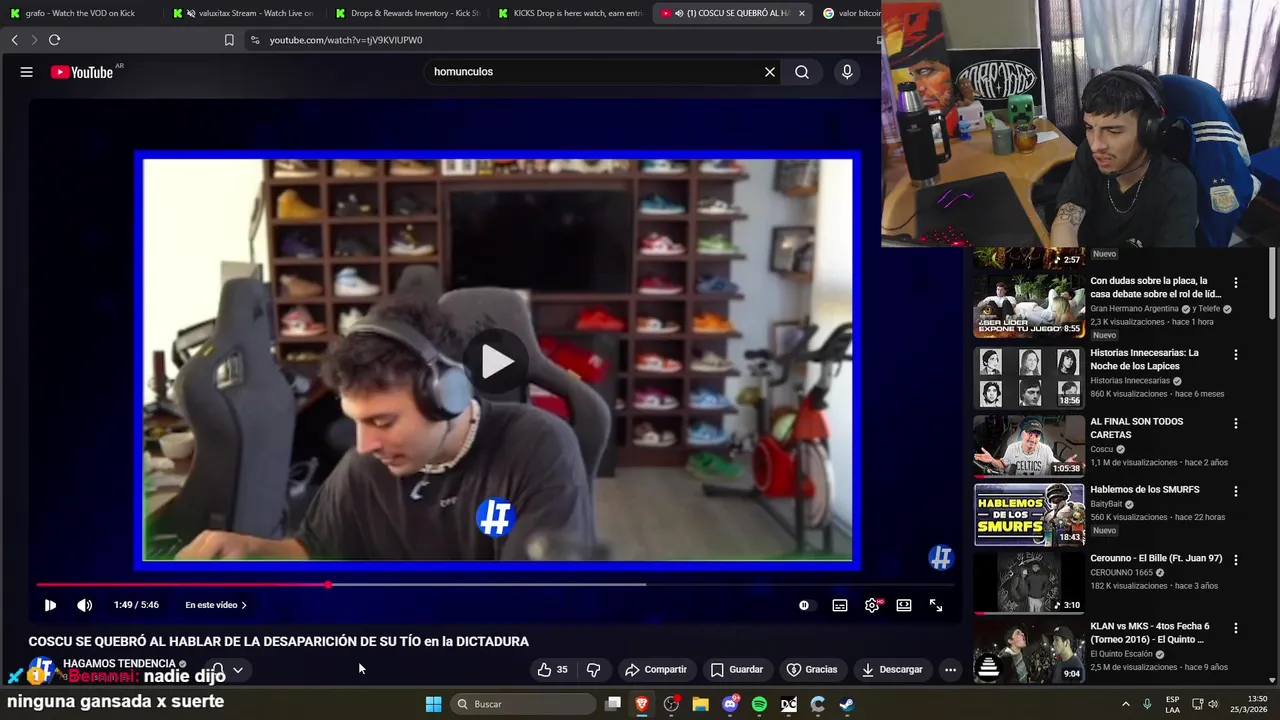Viewport: 1280px width, 720px height.
Task: Show hidden system tray icons chevron
Action: 1126,704
